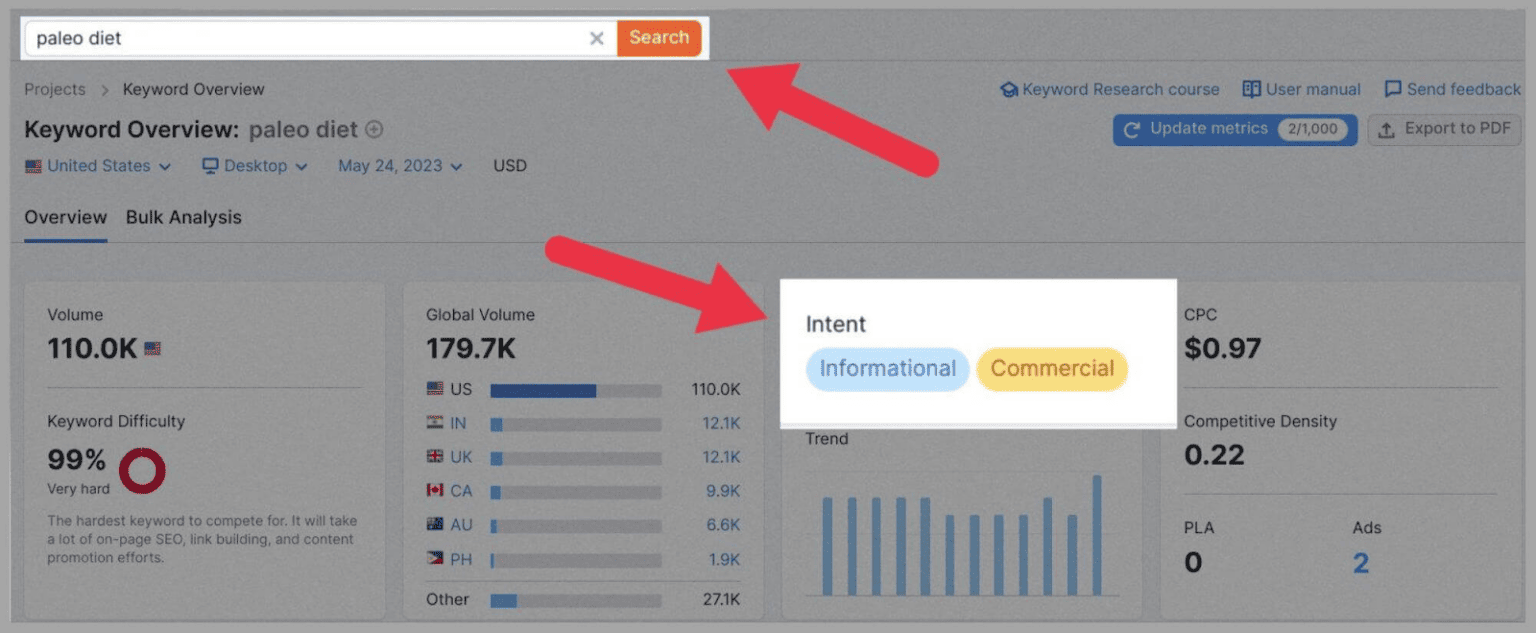
Task: Navigate back via the Projects breadcrumb
Action: (x=55, y=89)
